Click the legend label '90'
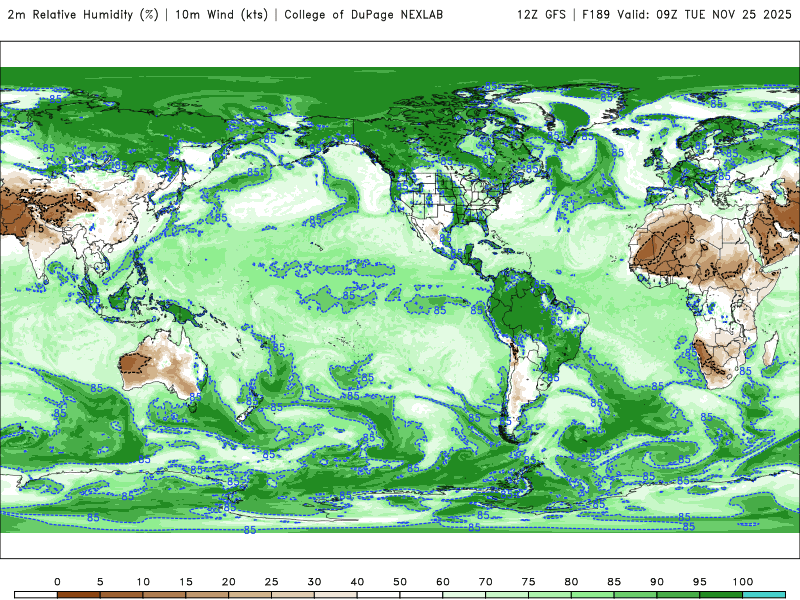 click(x=657, y=582)
